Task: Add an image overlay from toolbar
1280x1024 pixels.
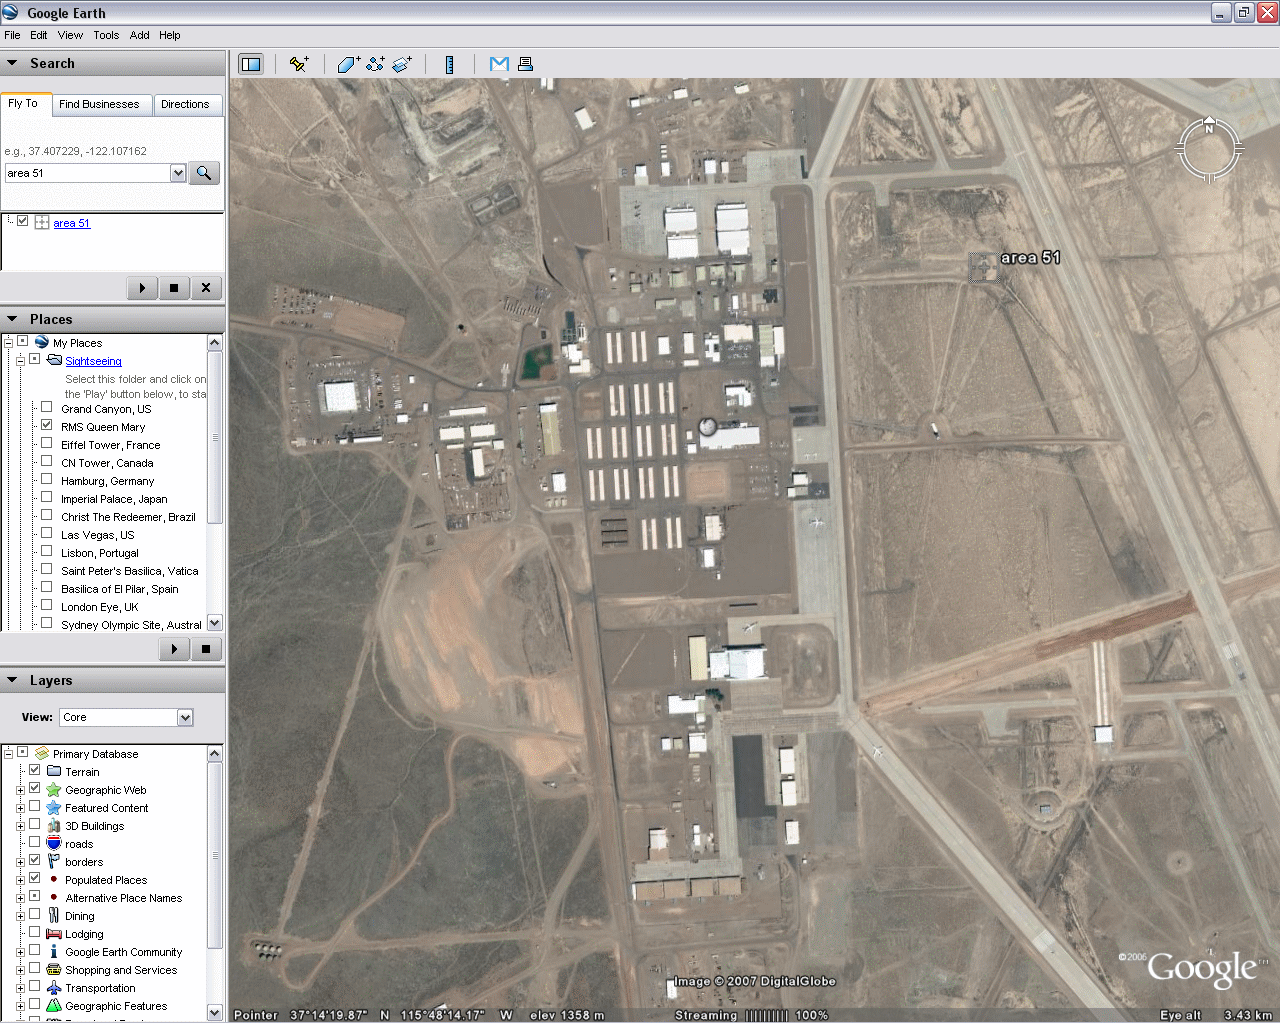Action: click(x=402, y=64)
